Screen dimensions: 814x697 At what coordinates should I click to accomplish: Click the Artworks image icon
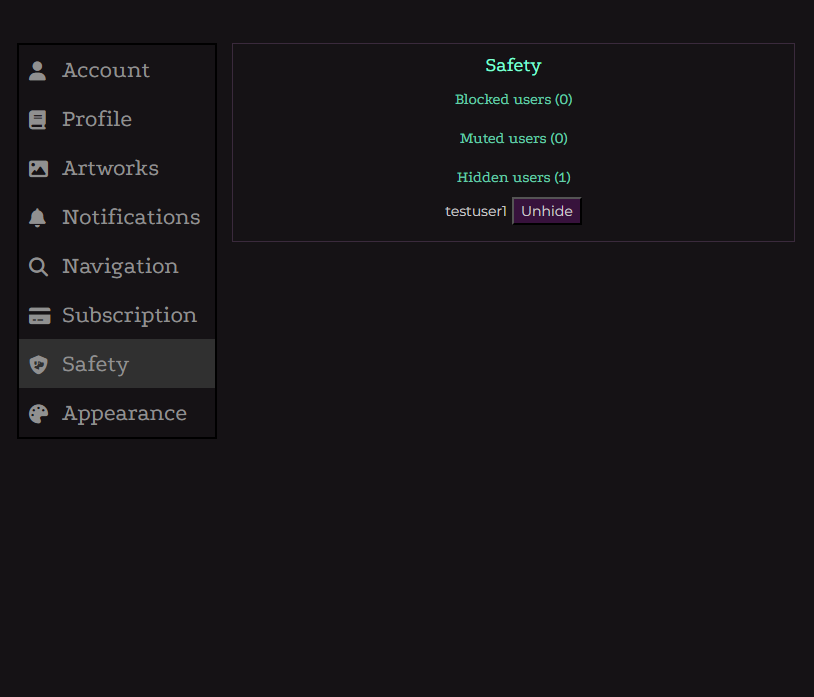38,169
